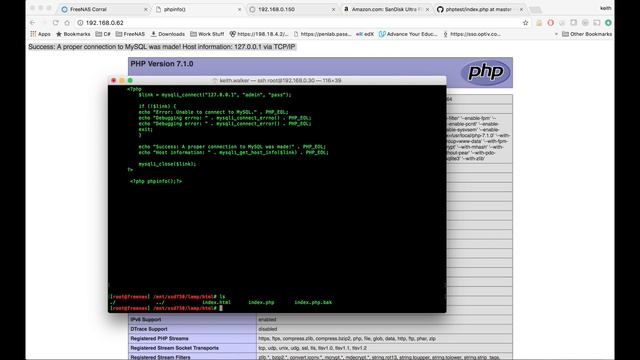Close the 192.168.0.150 tab
The image size is (640, 360).
(333, 9)
